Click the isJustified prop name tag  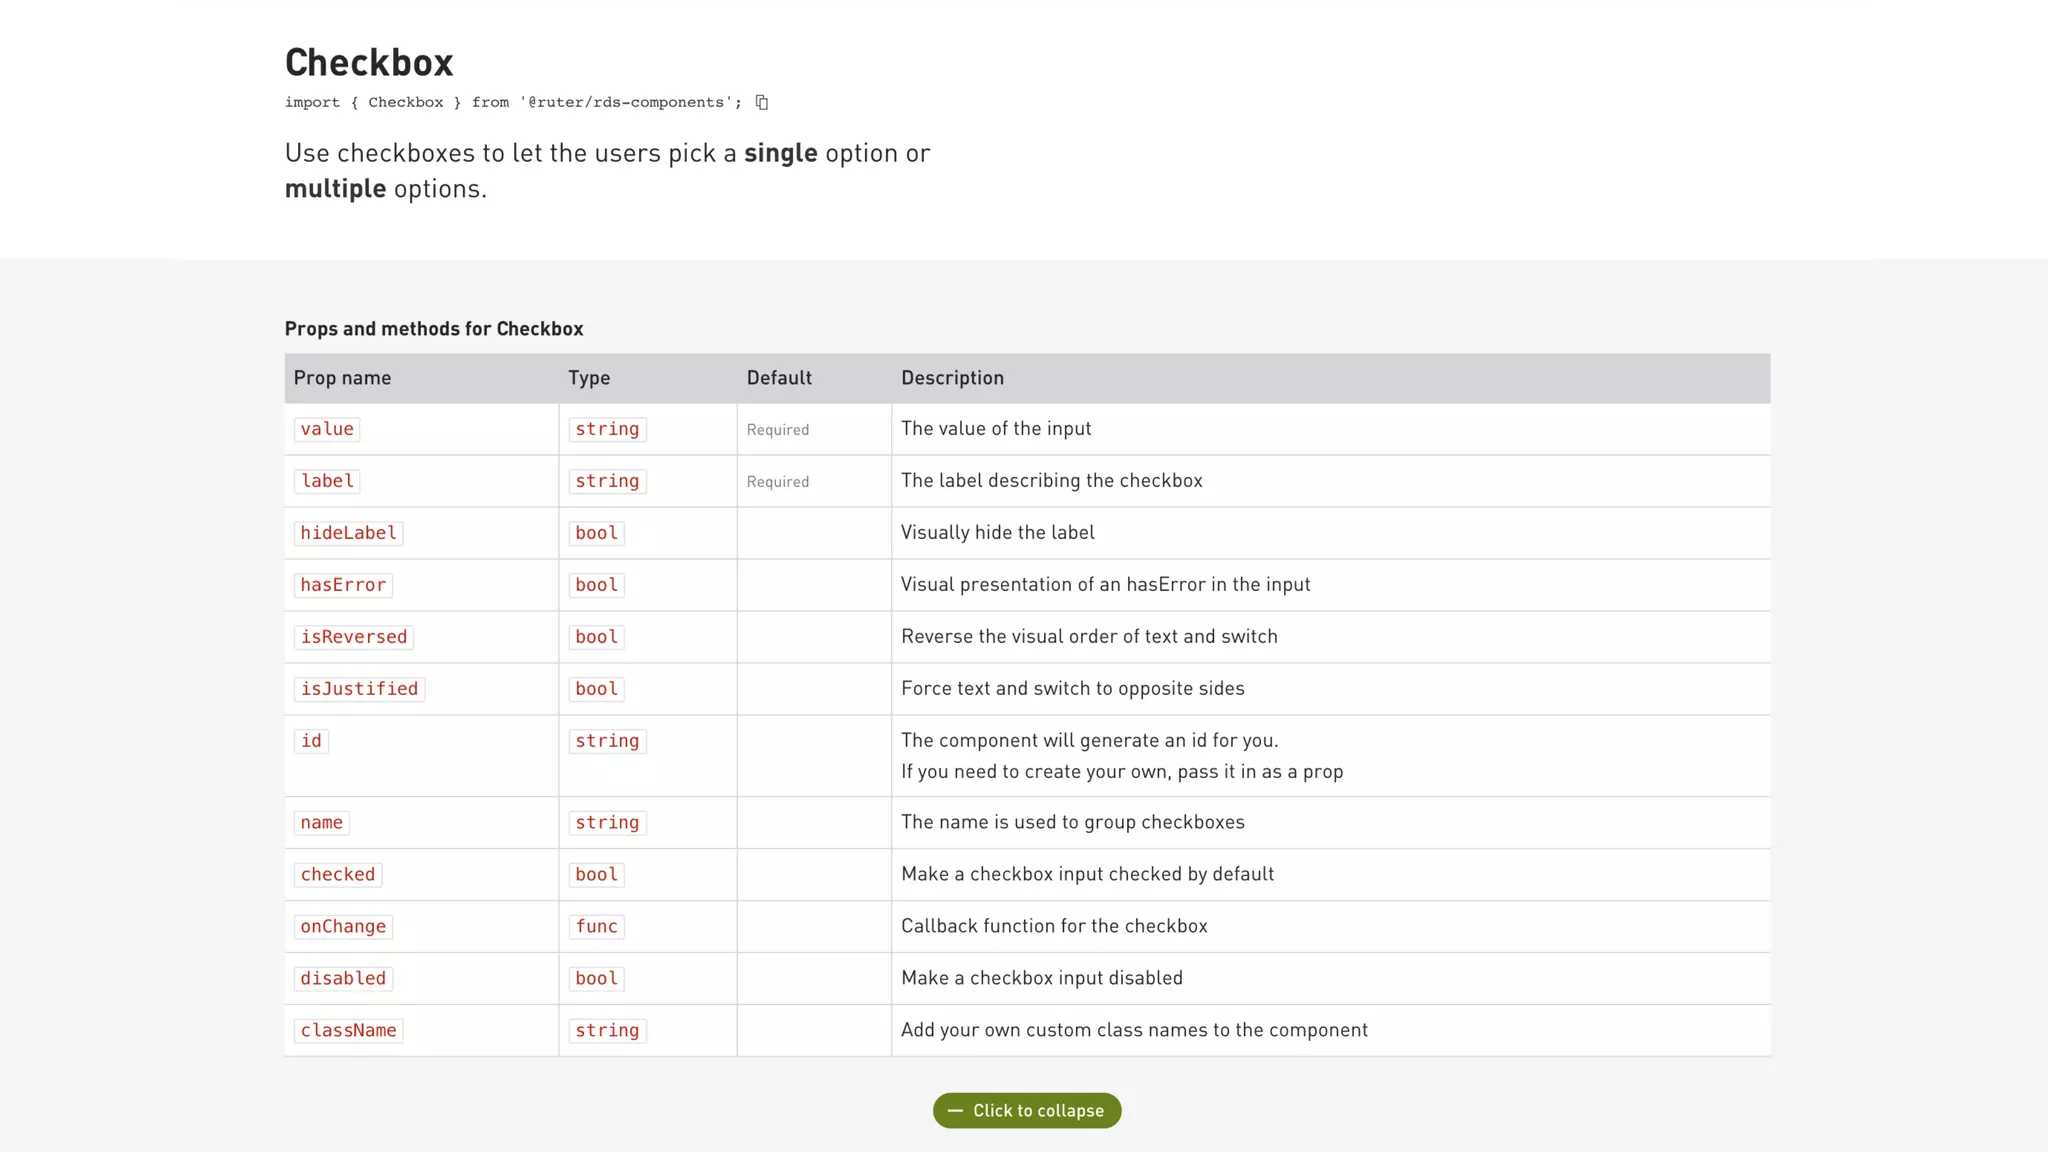pos(359,689)
